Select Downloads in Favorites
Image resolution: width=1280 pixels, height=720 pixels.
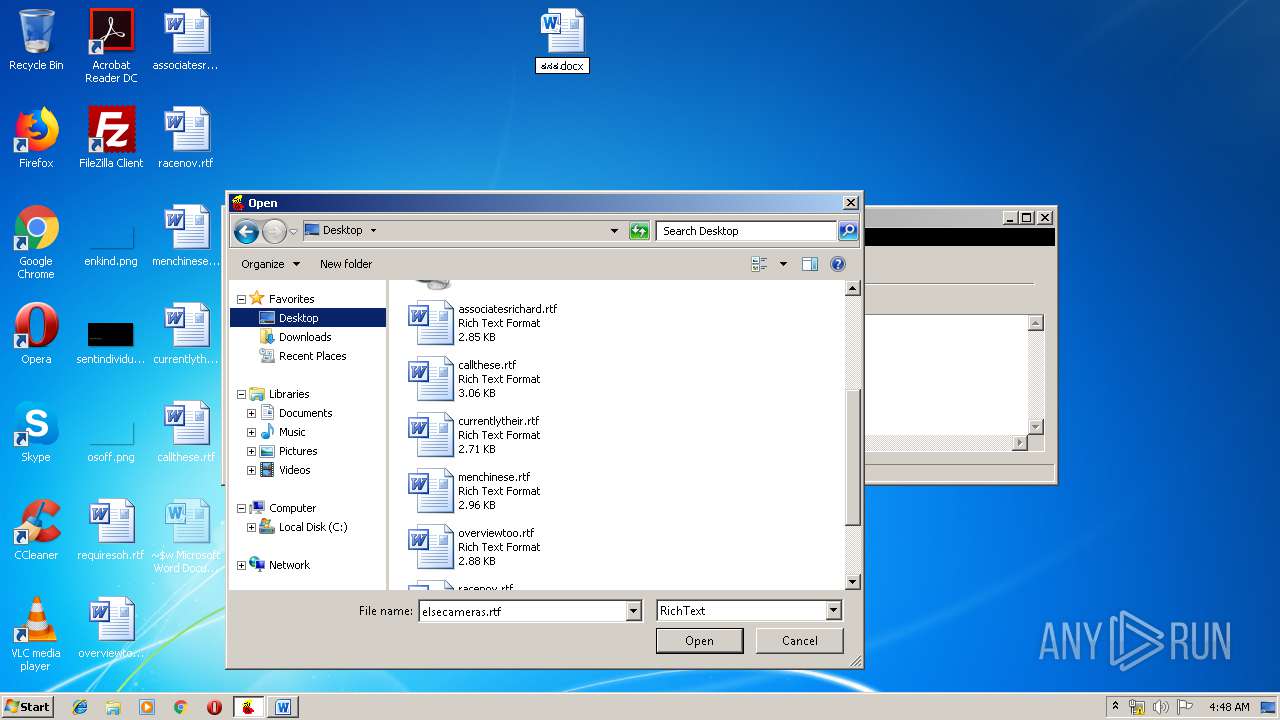pos(305,337)
